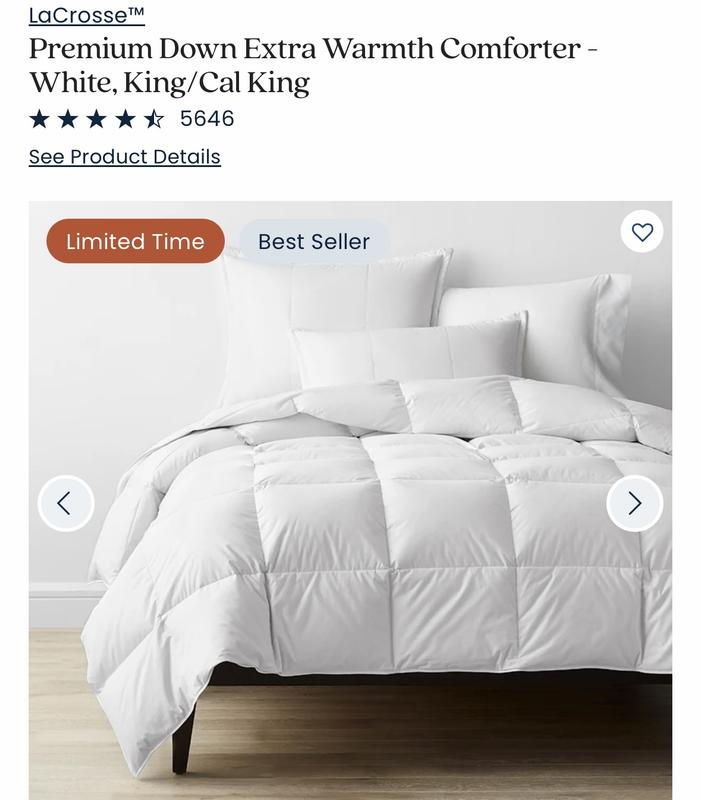The width and height of the screenshot is (701, 800).
Task: Click the fourth filled rating star
Action: (x=125, y=119)
